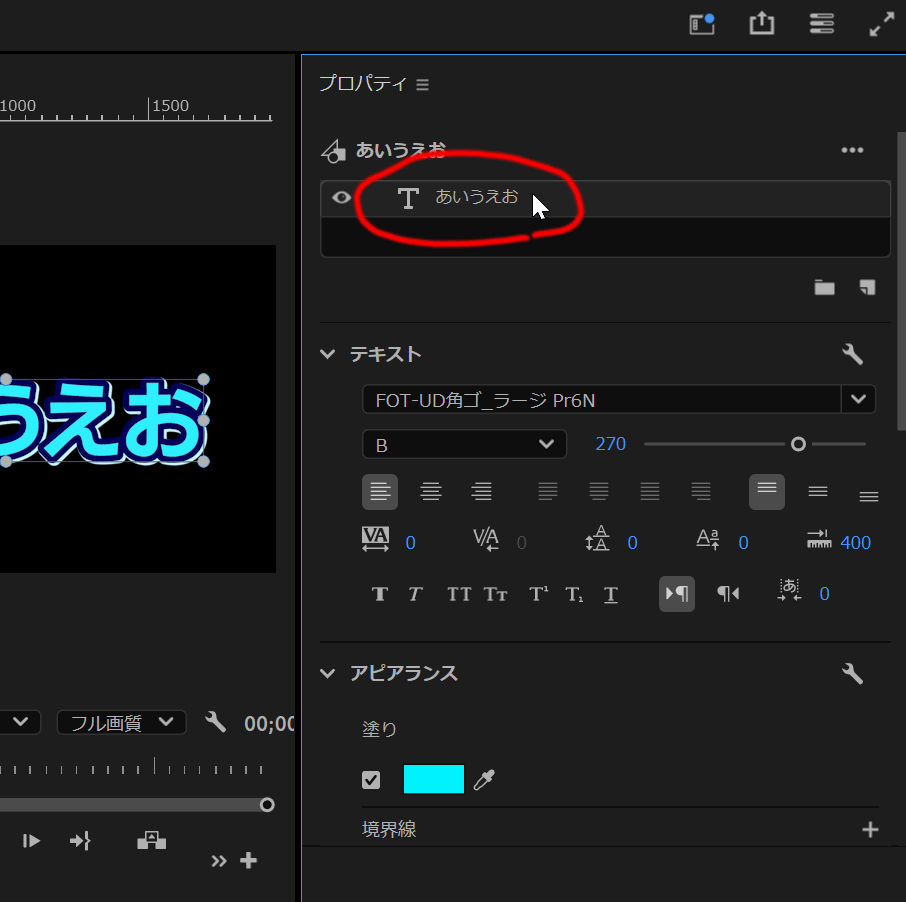
Task: Click the monitor zoom scroll bar handle
Action: (x=267, y=805)
